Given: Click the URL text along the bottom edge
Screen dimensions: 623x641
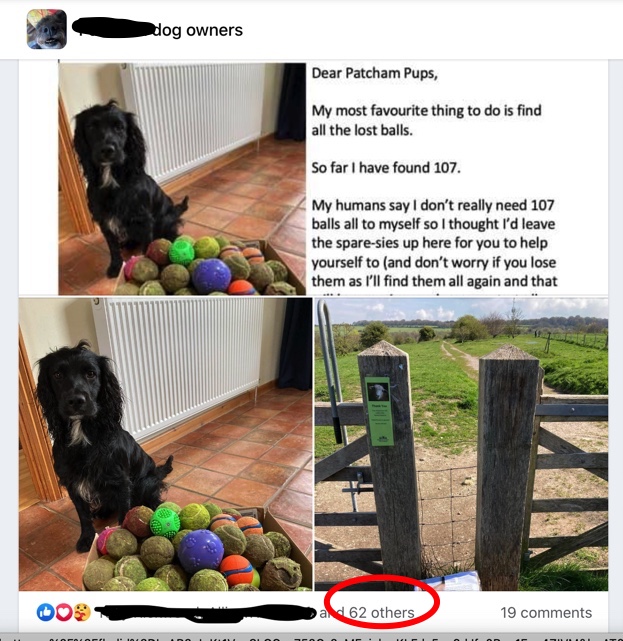Looking at the screenshot, I should [312, 637].
